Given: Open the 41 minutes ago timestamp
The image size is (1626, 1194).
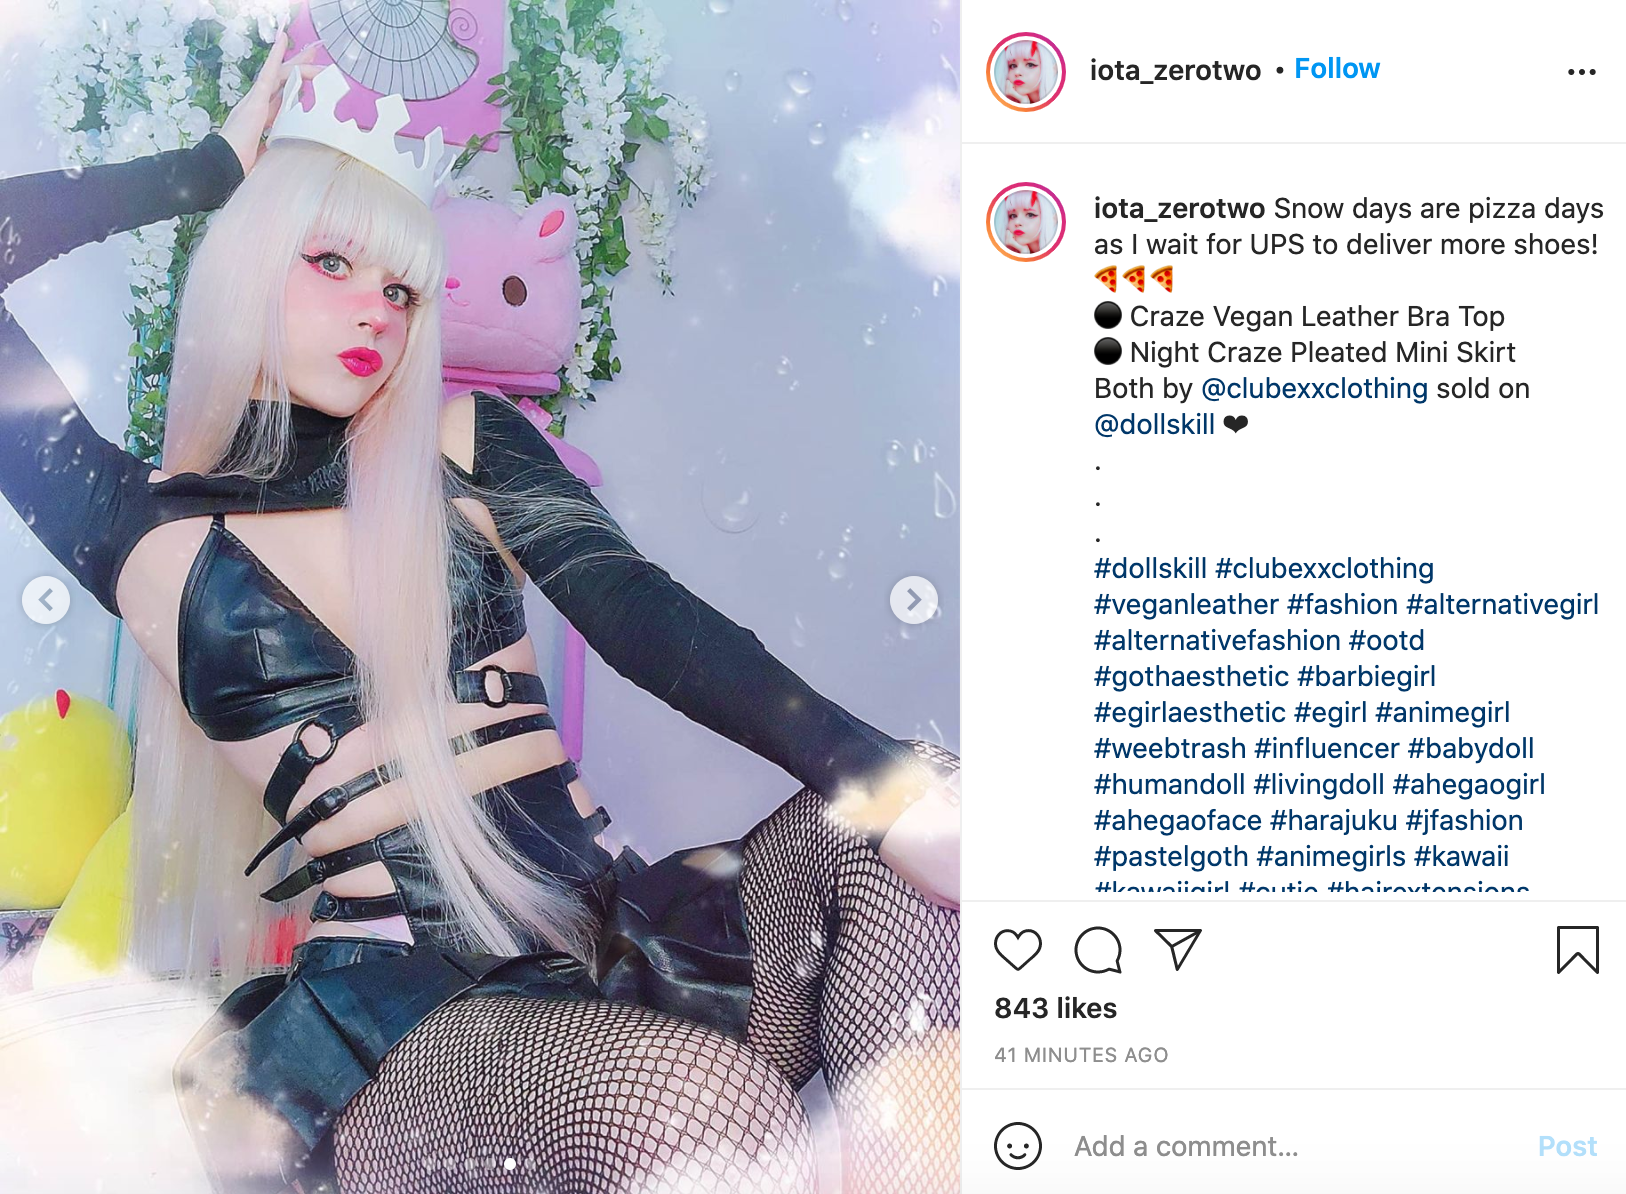Looking at the screenshot, I should coord(1081,1055).
